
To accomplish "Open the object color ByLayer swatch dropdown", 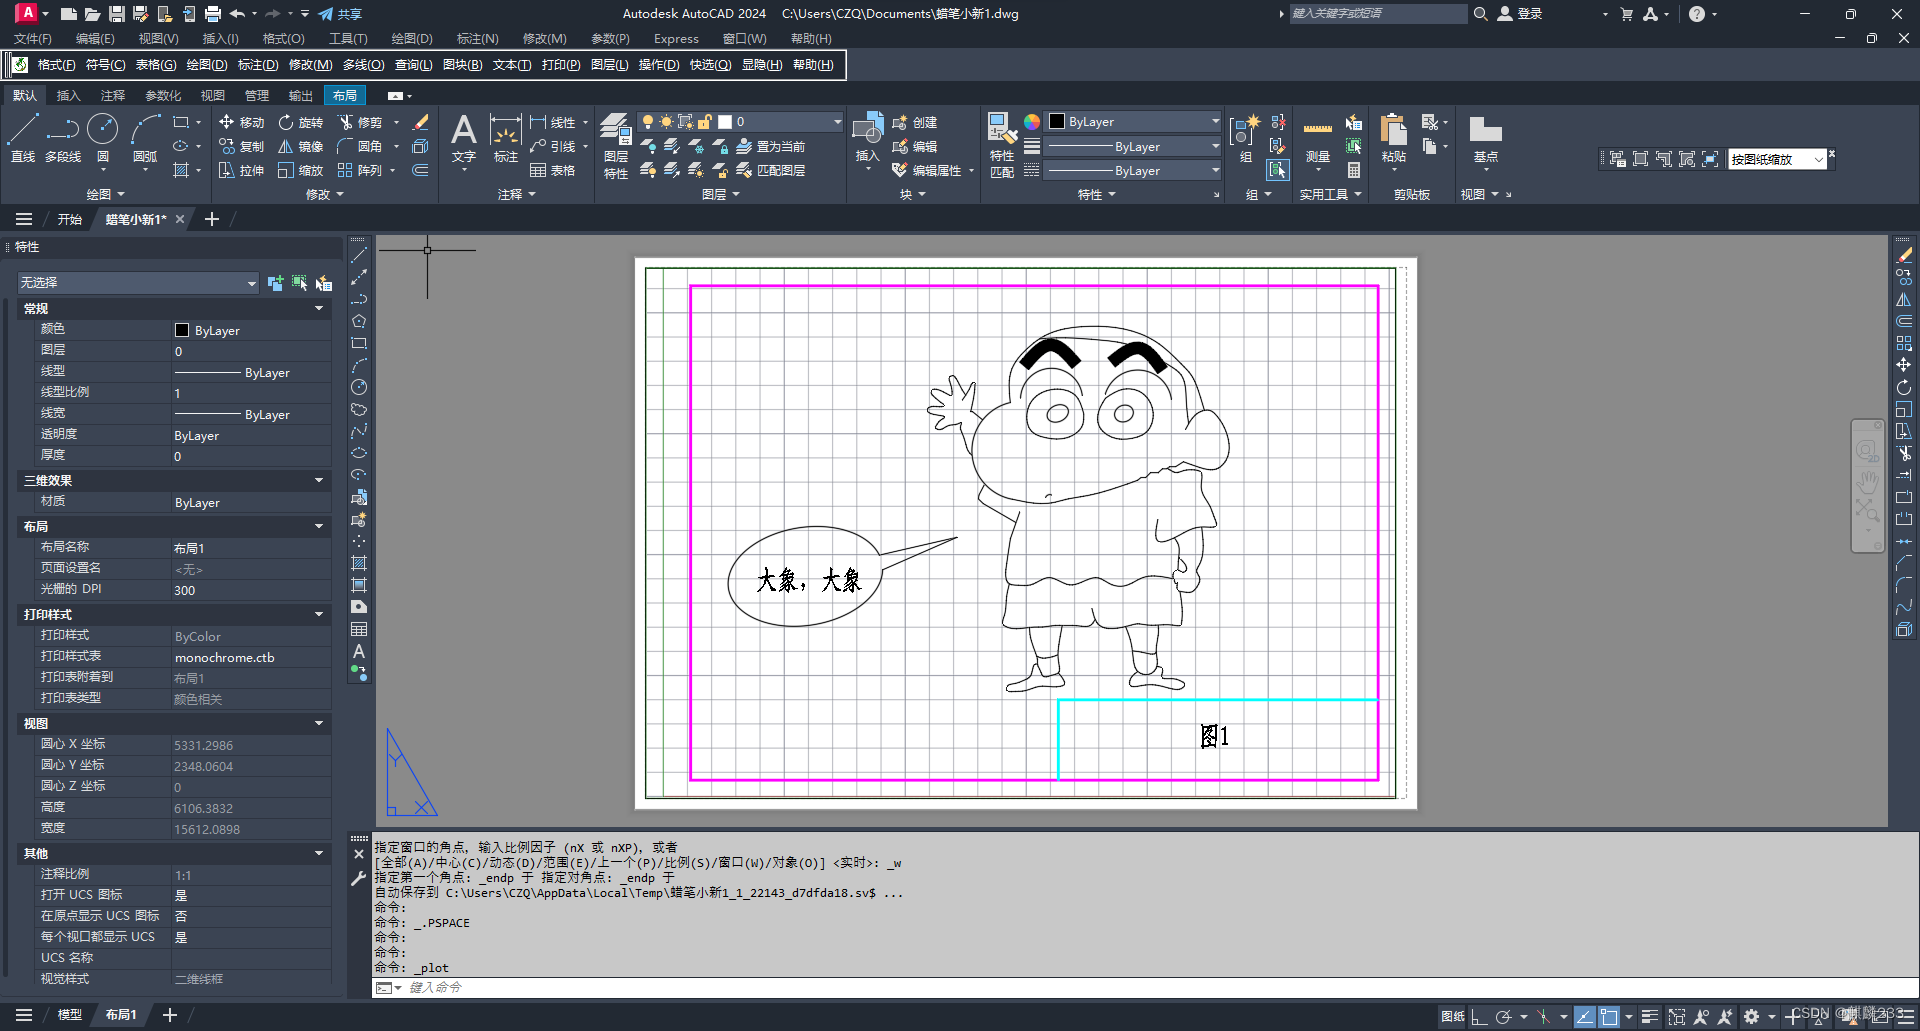I will [x=1134, y=121].
